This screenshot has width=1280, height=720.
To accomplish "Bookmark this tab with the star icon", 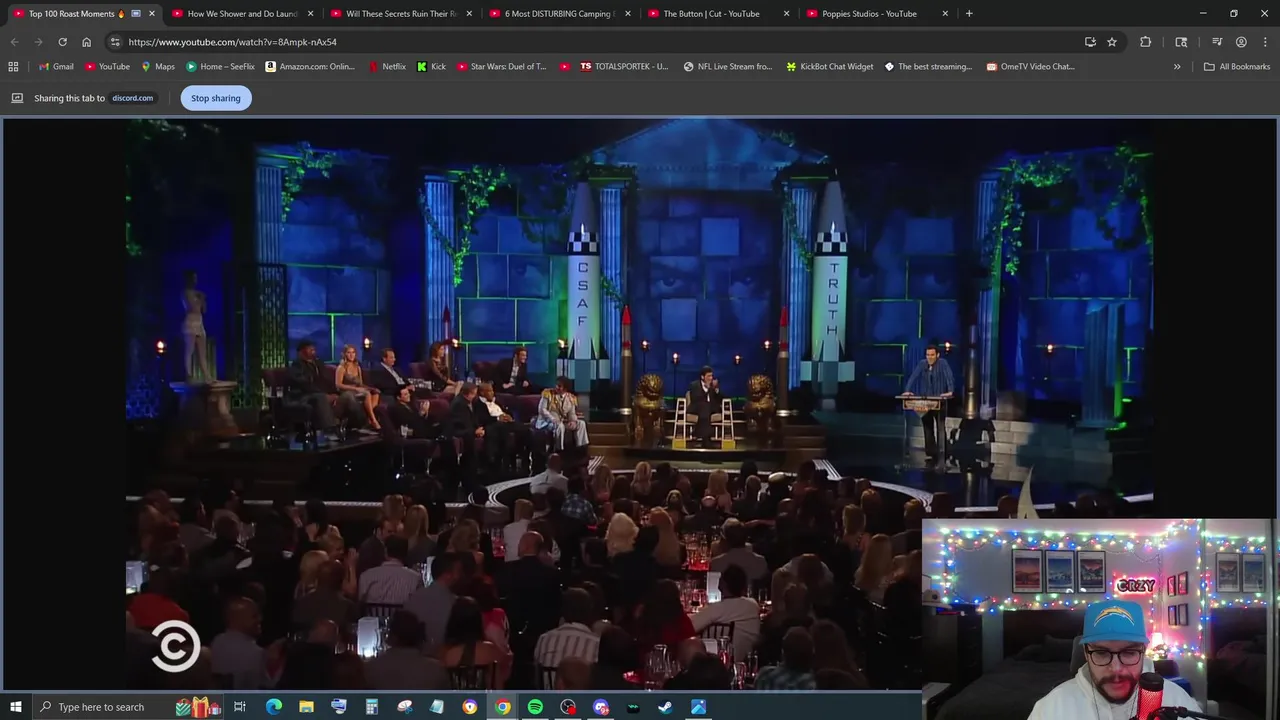I will [1112, 42].
